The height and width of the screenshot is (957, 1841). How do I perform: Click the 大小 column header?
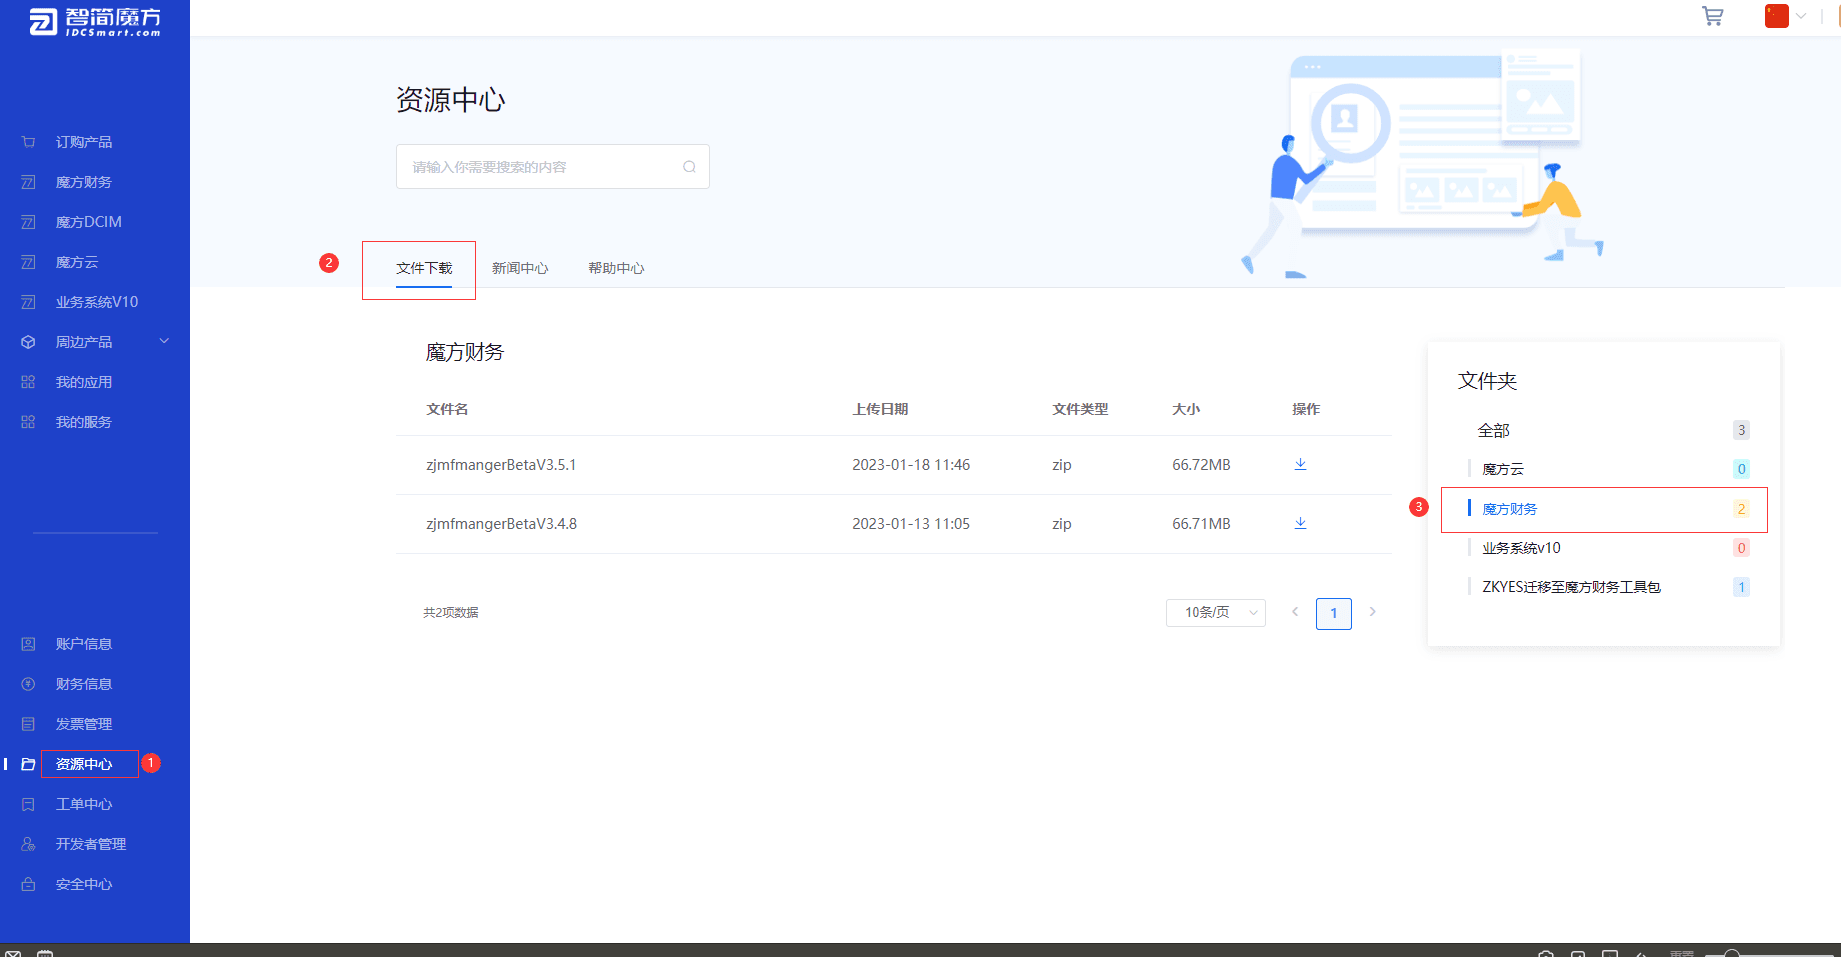click(1186, 409)
